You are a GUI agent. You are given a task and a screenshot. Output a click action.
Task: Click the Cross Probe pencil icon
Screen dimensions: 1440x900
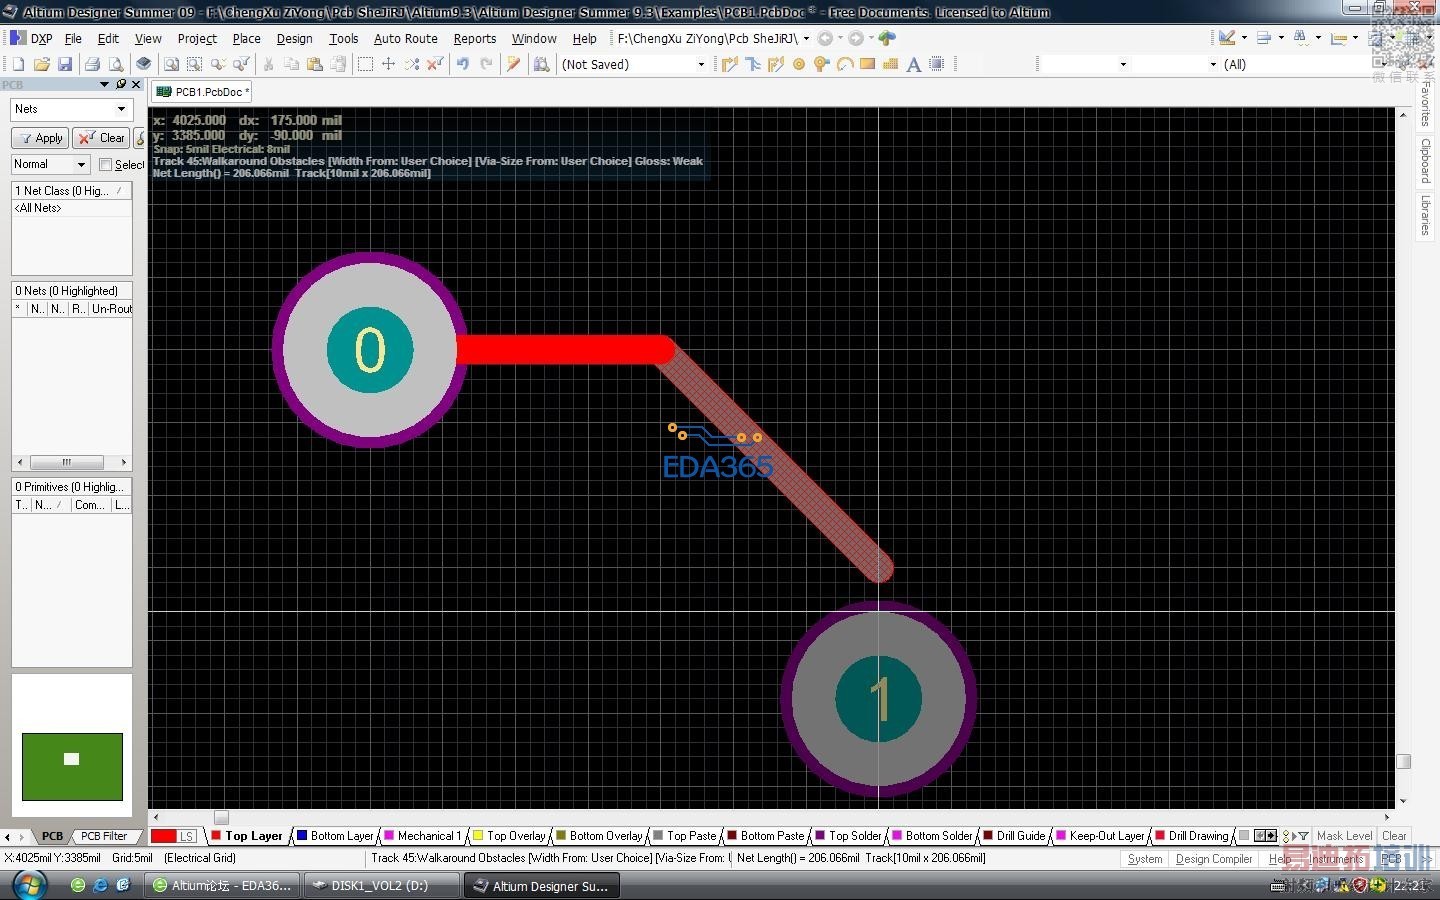coord(514,64)
